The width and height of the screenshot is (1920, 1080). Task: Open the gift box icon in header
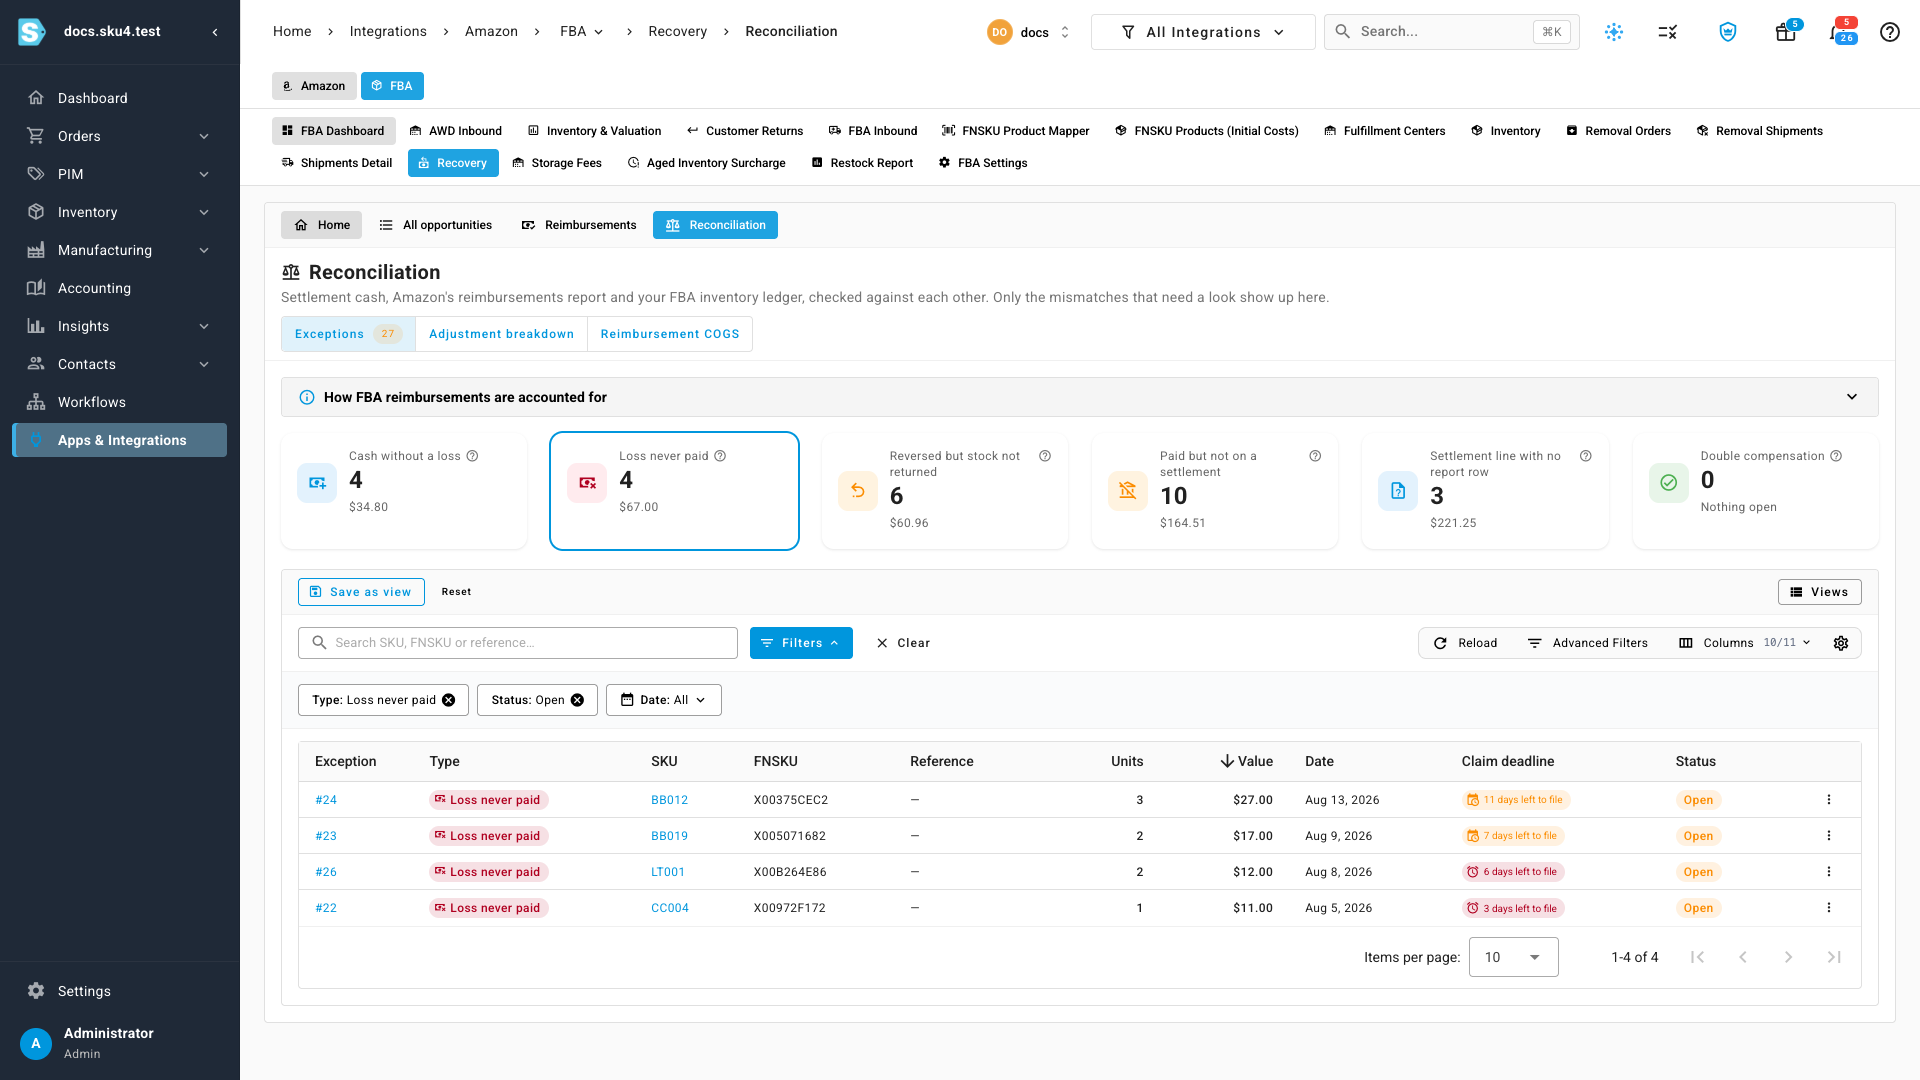coord(1785,32)
